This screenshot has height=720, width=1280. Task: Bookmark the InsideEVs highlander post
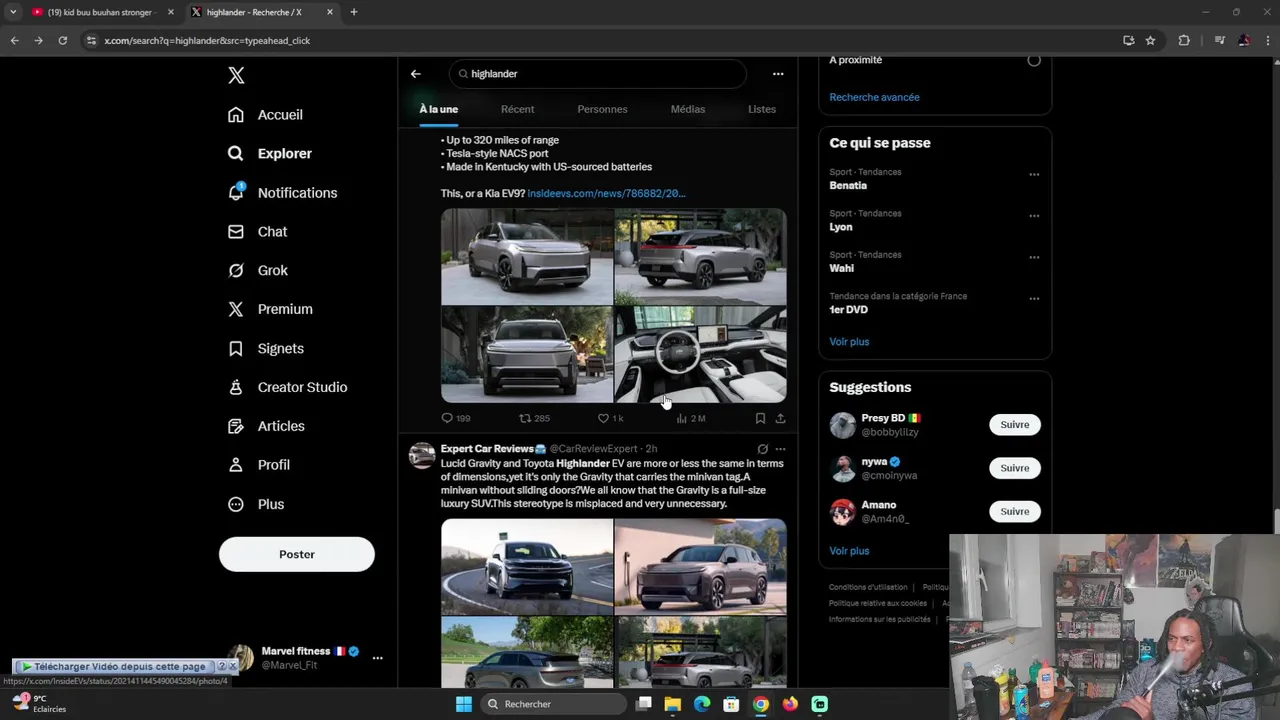point(760,418)
